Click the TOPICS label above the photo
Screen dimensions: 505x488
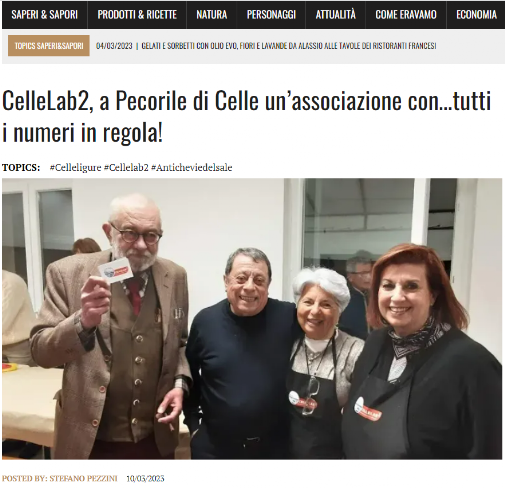tap(21, 167)
